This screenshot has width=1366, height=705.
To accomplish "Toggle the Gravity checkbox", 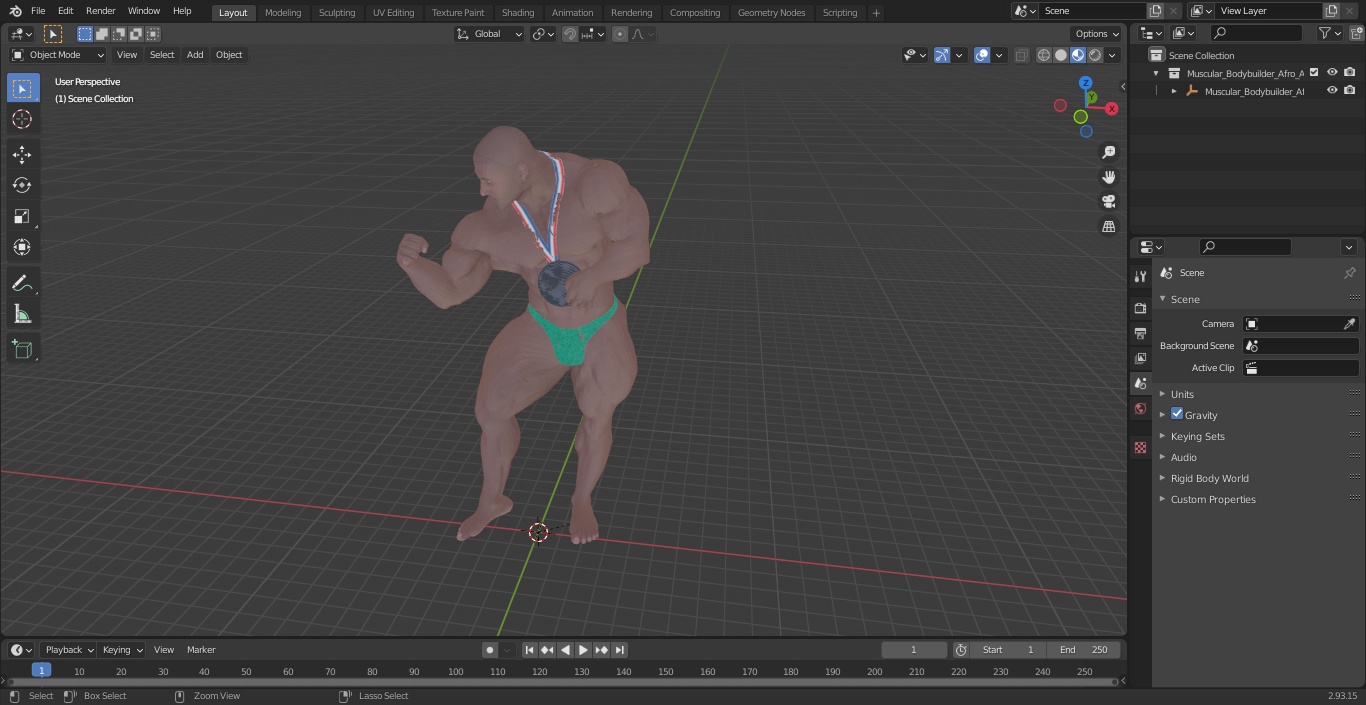I will tap(1177, 414).
